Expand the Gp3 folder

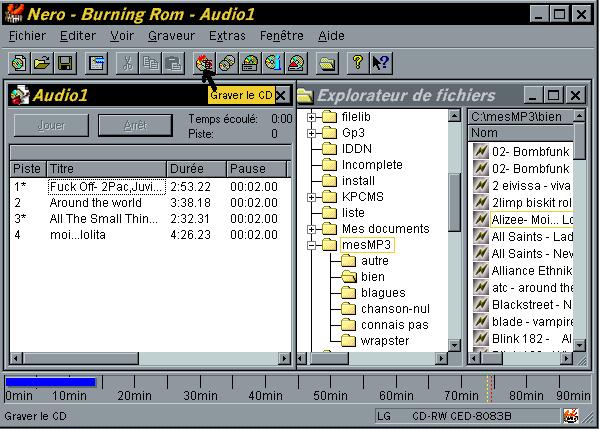tap(311, 133)
